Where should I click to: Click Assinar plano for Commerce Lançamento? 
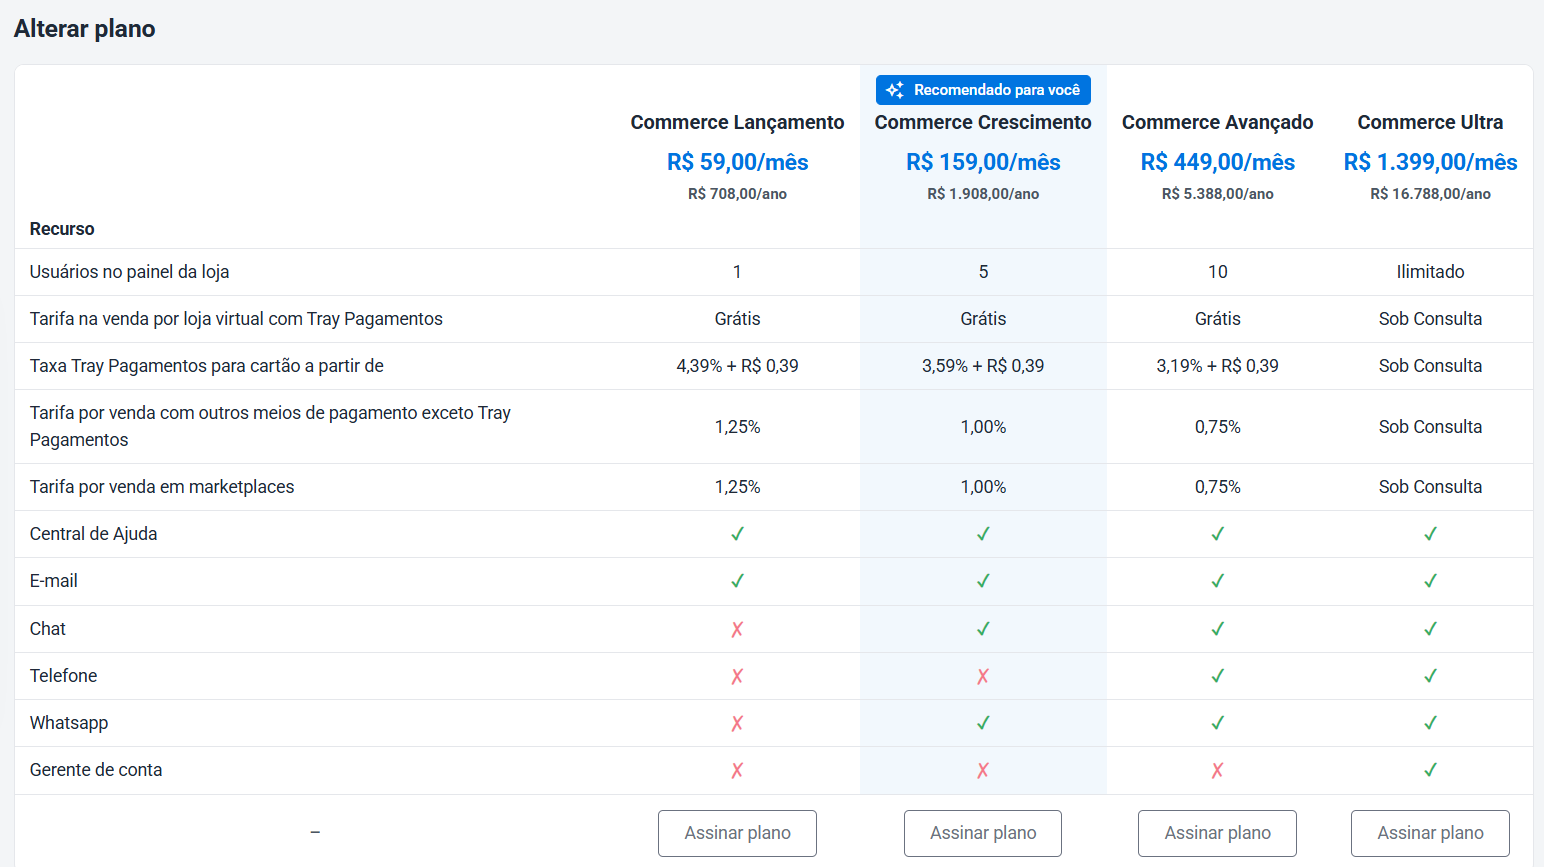[x=737, y=833]
